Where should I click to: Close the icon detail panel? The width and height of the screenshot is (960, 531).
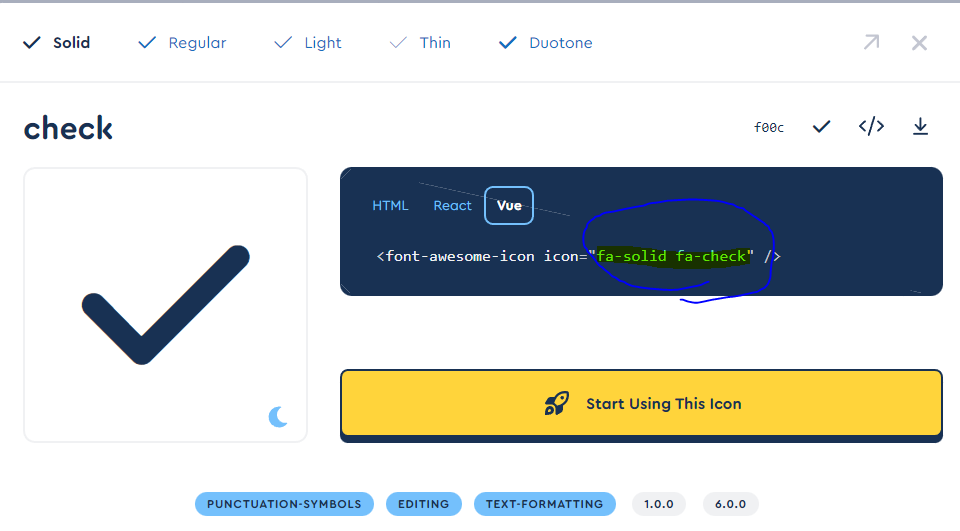919,43
